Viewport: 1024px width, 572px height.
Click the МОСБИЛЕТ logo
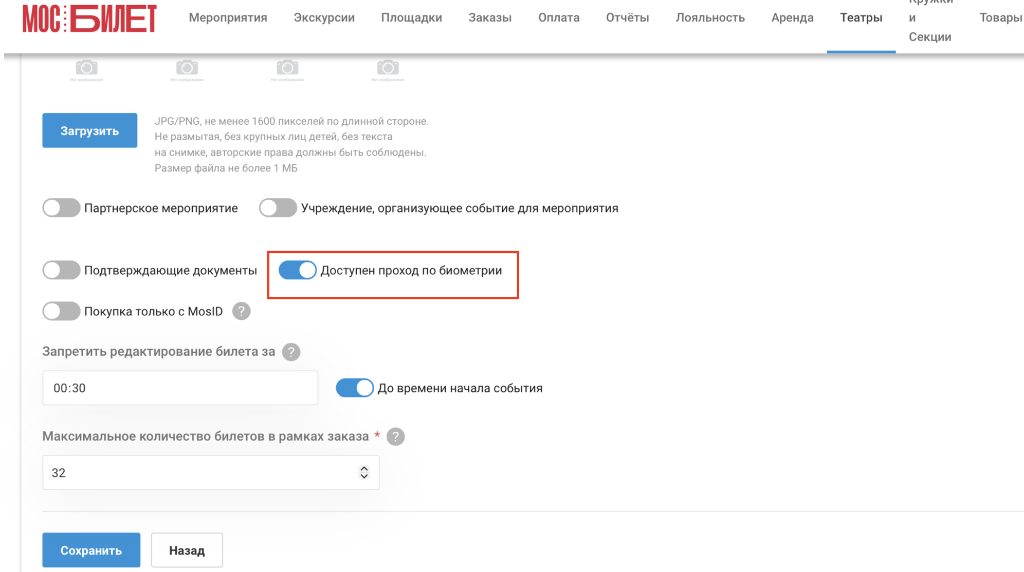[x=89, y=18]
